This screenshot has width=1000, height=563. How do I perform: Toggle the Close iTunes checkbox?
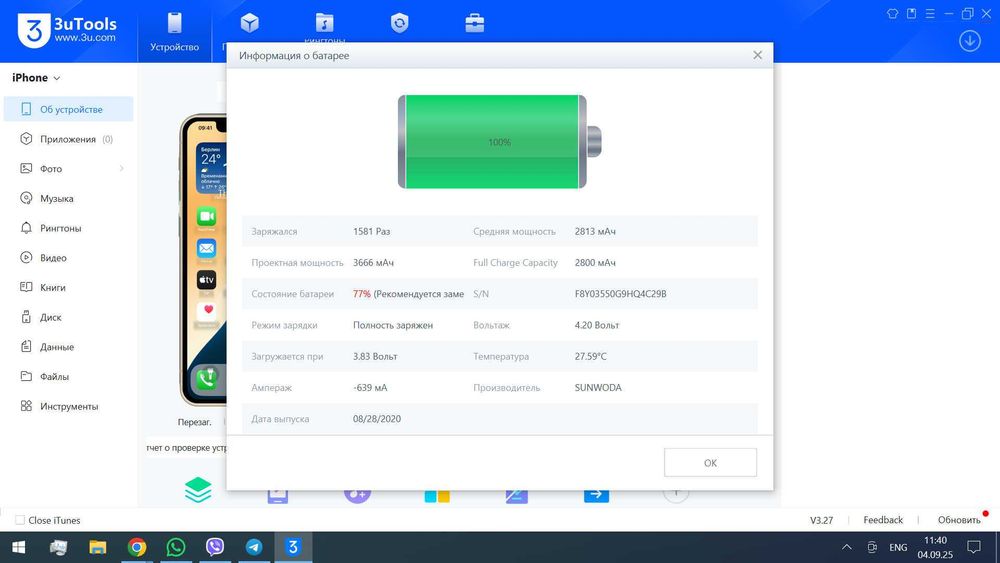19,520
